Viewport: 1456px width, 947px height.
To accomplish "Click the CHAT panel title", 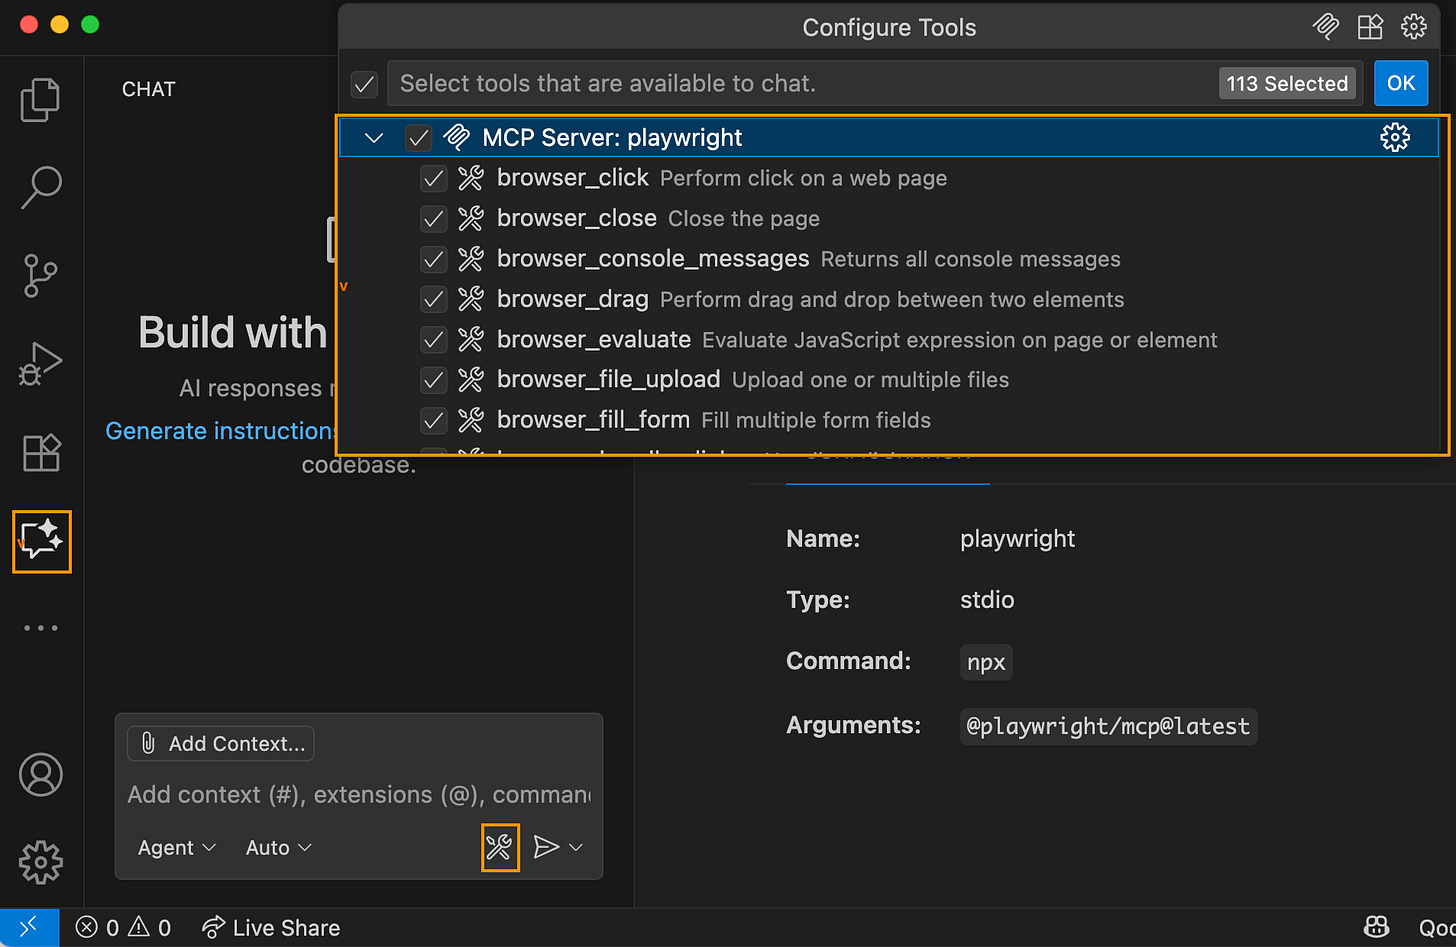I will pos(149,89).
